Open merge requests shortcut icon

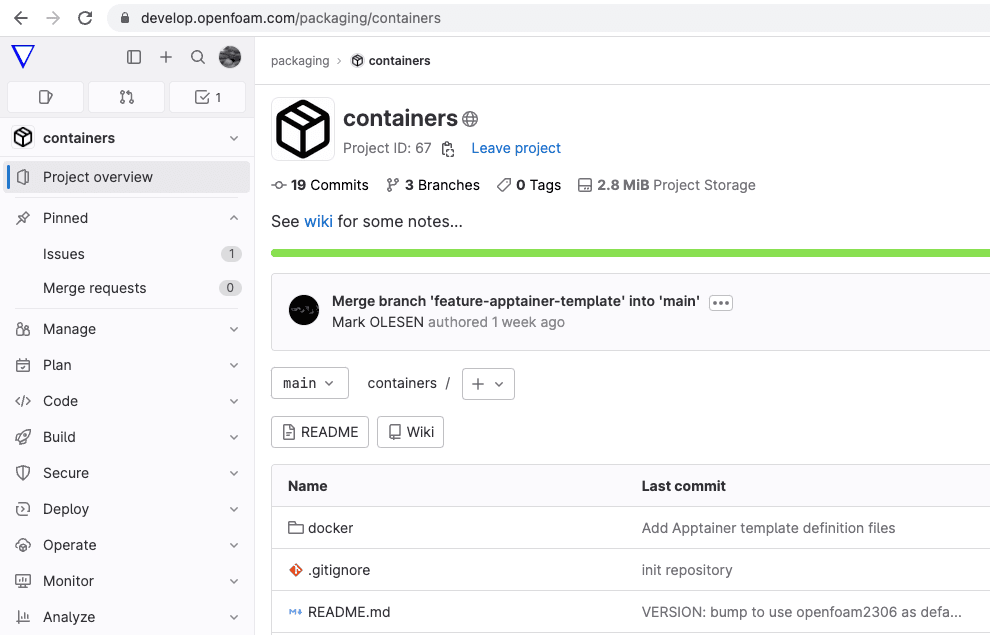(126, 97)
